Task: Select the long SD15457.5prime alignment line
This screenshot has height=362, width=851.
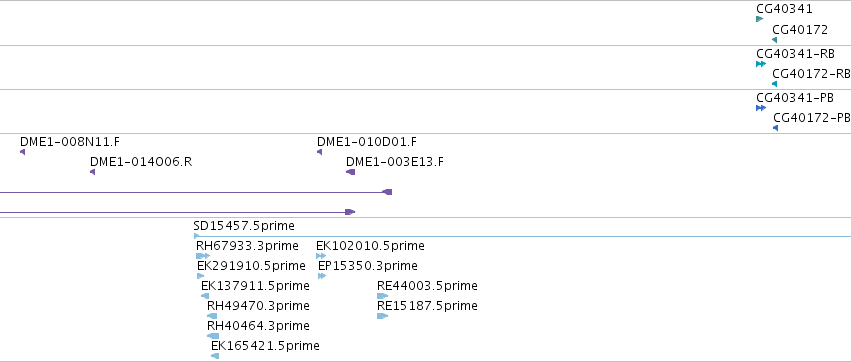Action: click(522, 236)
